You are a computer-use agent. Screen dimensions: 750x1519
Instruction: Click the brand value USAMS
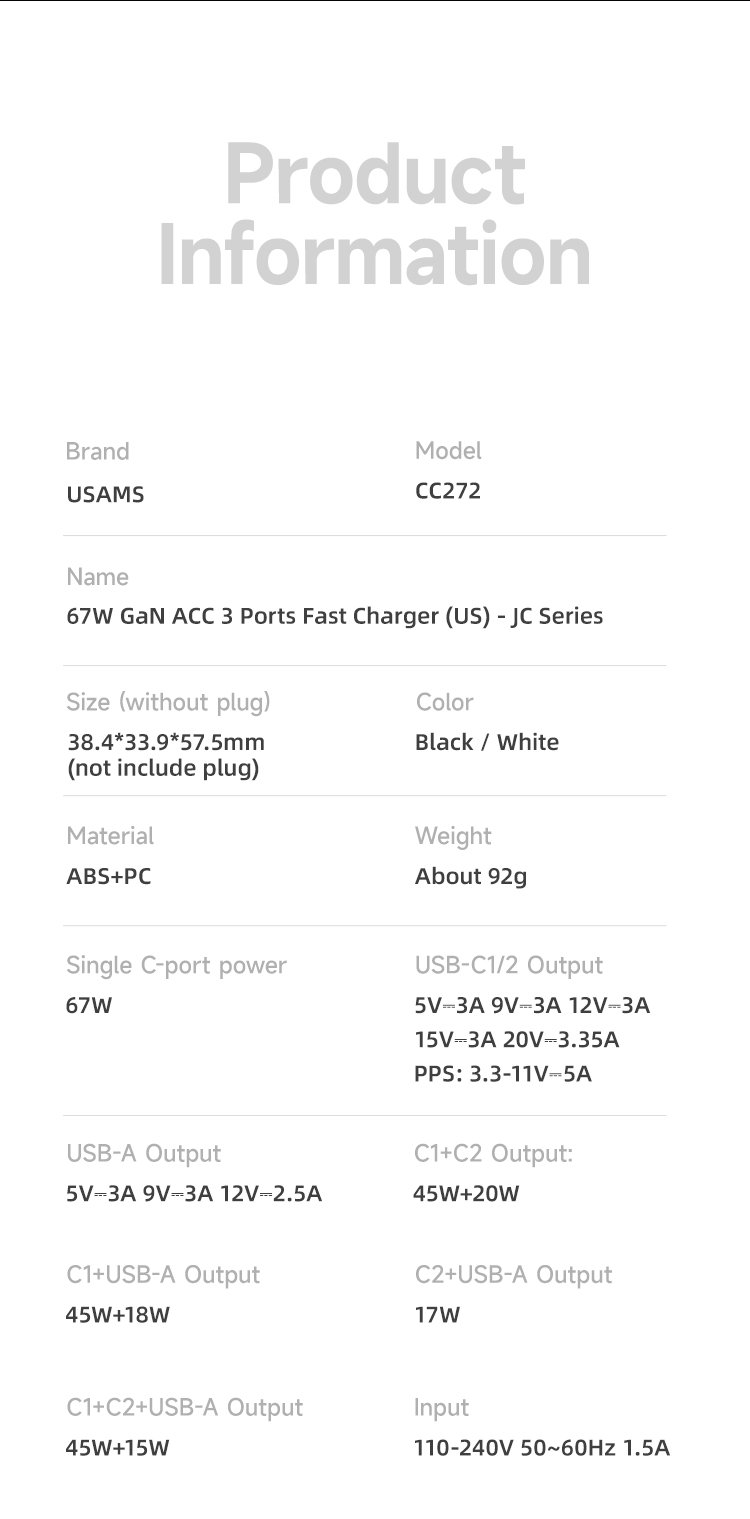(x=105, y=494)
